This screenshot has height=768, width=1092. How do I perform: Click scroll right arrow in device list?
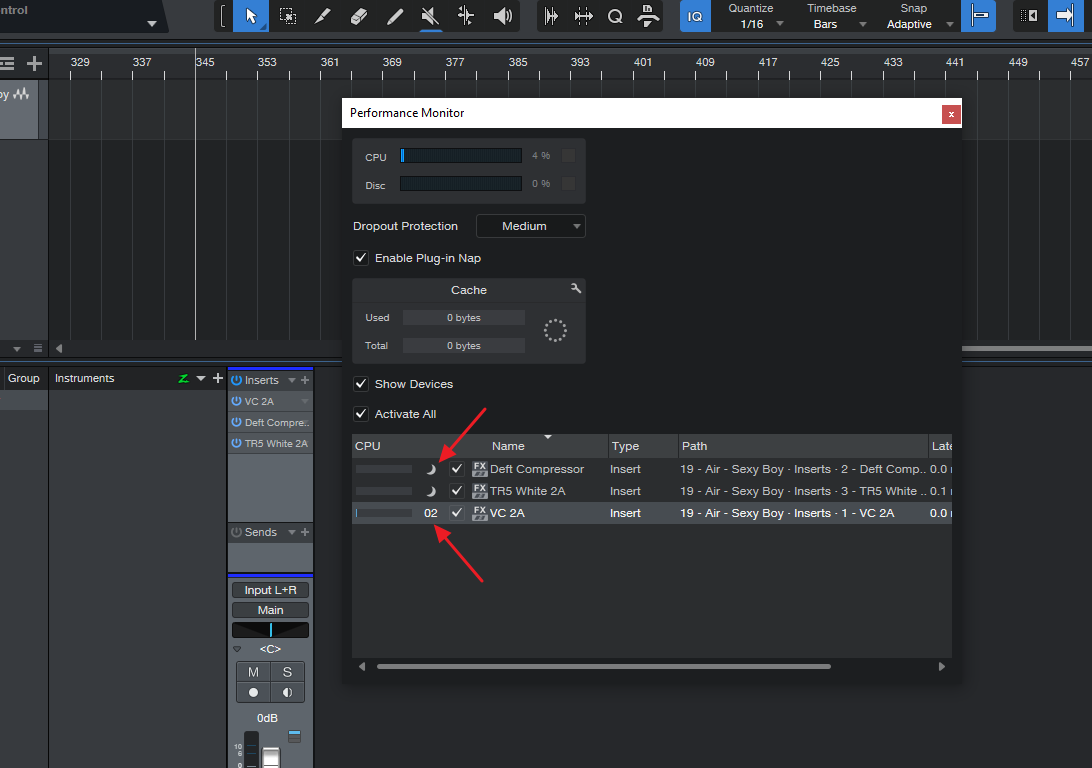(942, 666)
